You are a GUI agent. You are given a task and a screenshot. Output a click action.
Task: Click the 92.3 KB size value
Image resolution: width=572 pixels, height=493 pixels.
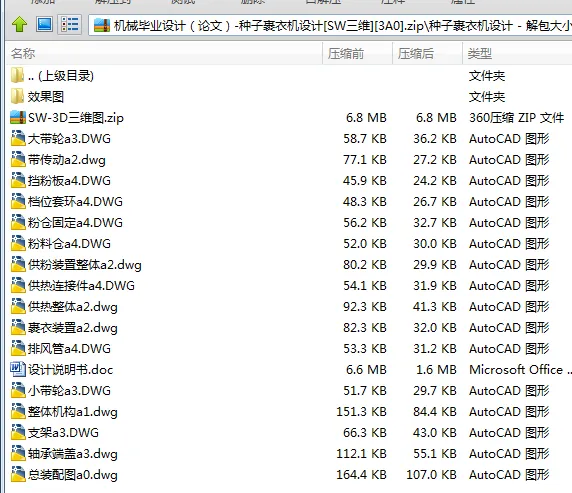(365, 307)
